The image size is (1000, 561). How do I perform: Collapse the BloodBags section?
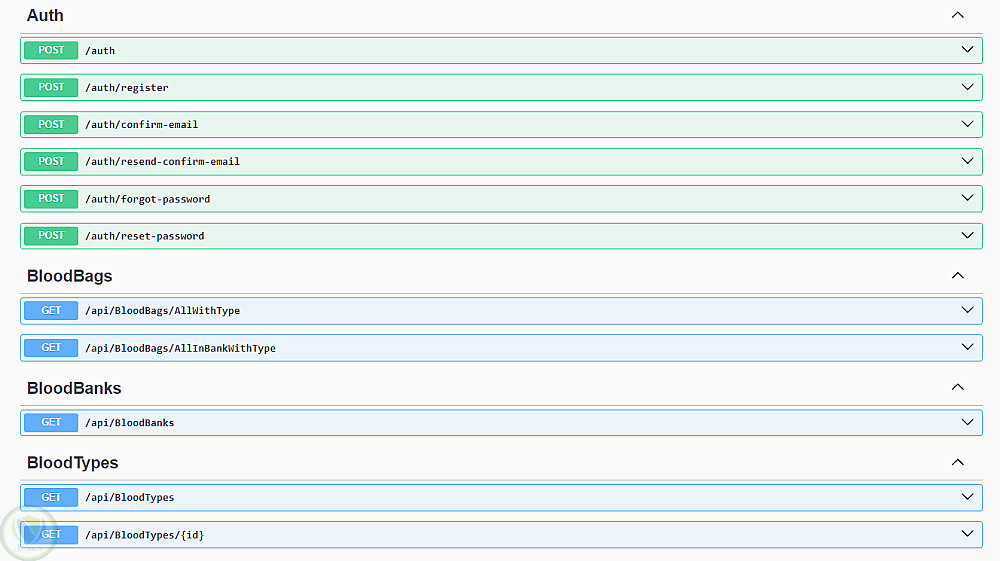pos(957,275)
